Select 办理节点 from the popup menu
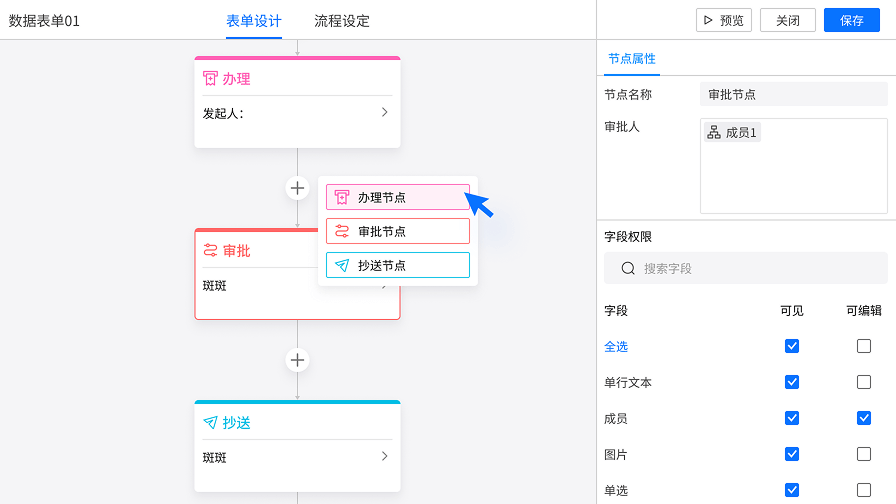Screen dimensions: 896x504 [398, 197]
